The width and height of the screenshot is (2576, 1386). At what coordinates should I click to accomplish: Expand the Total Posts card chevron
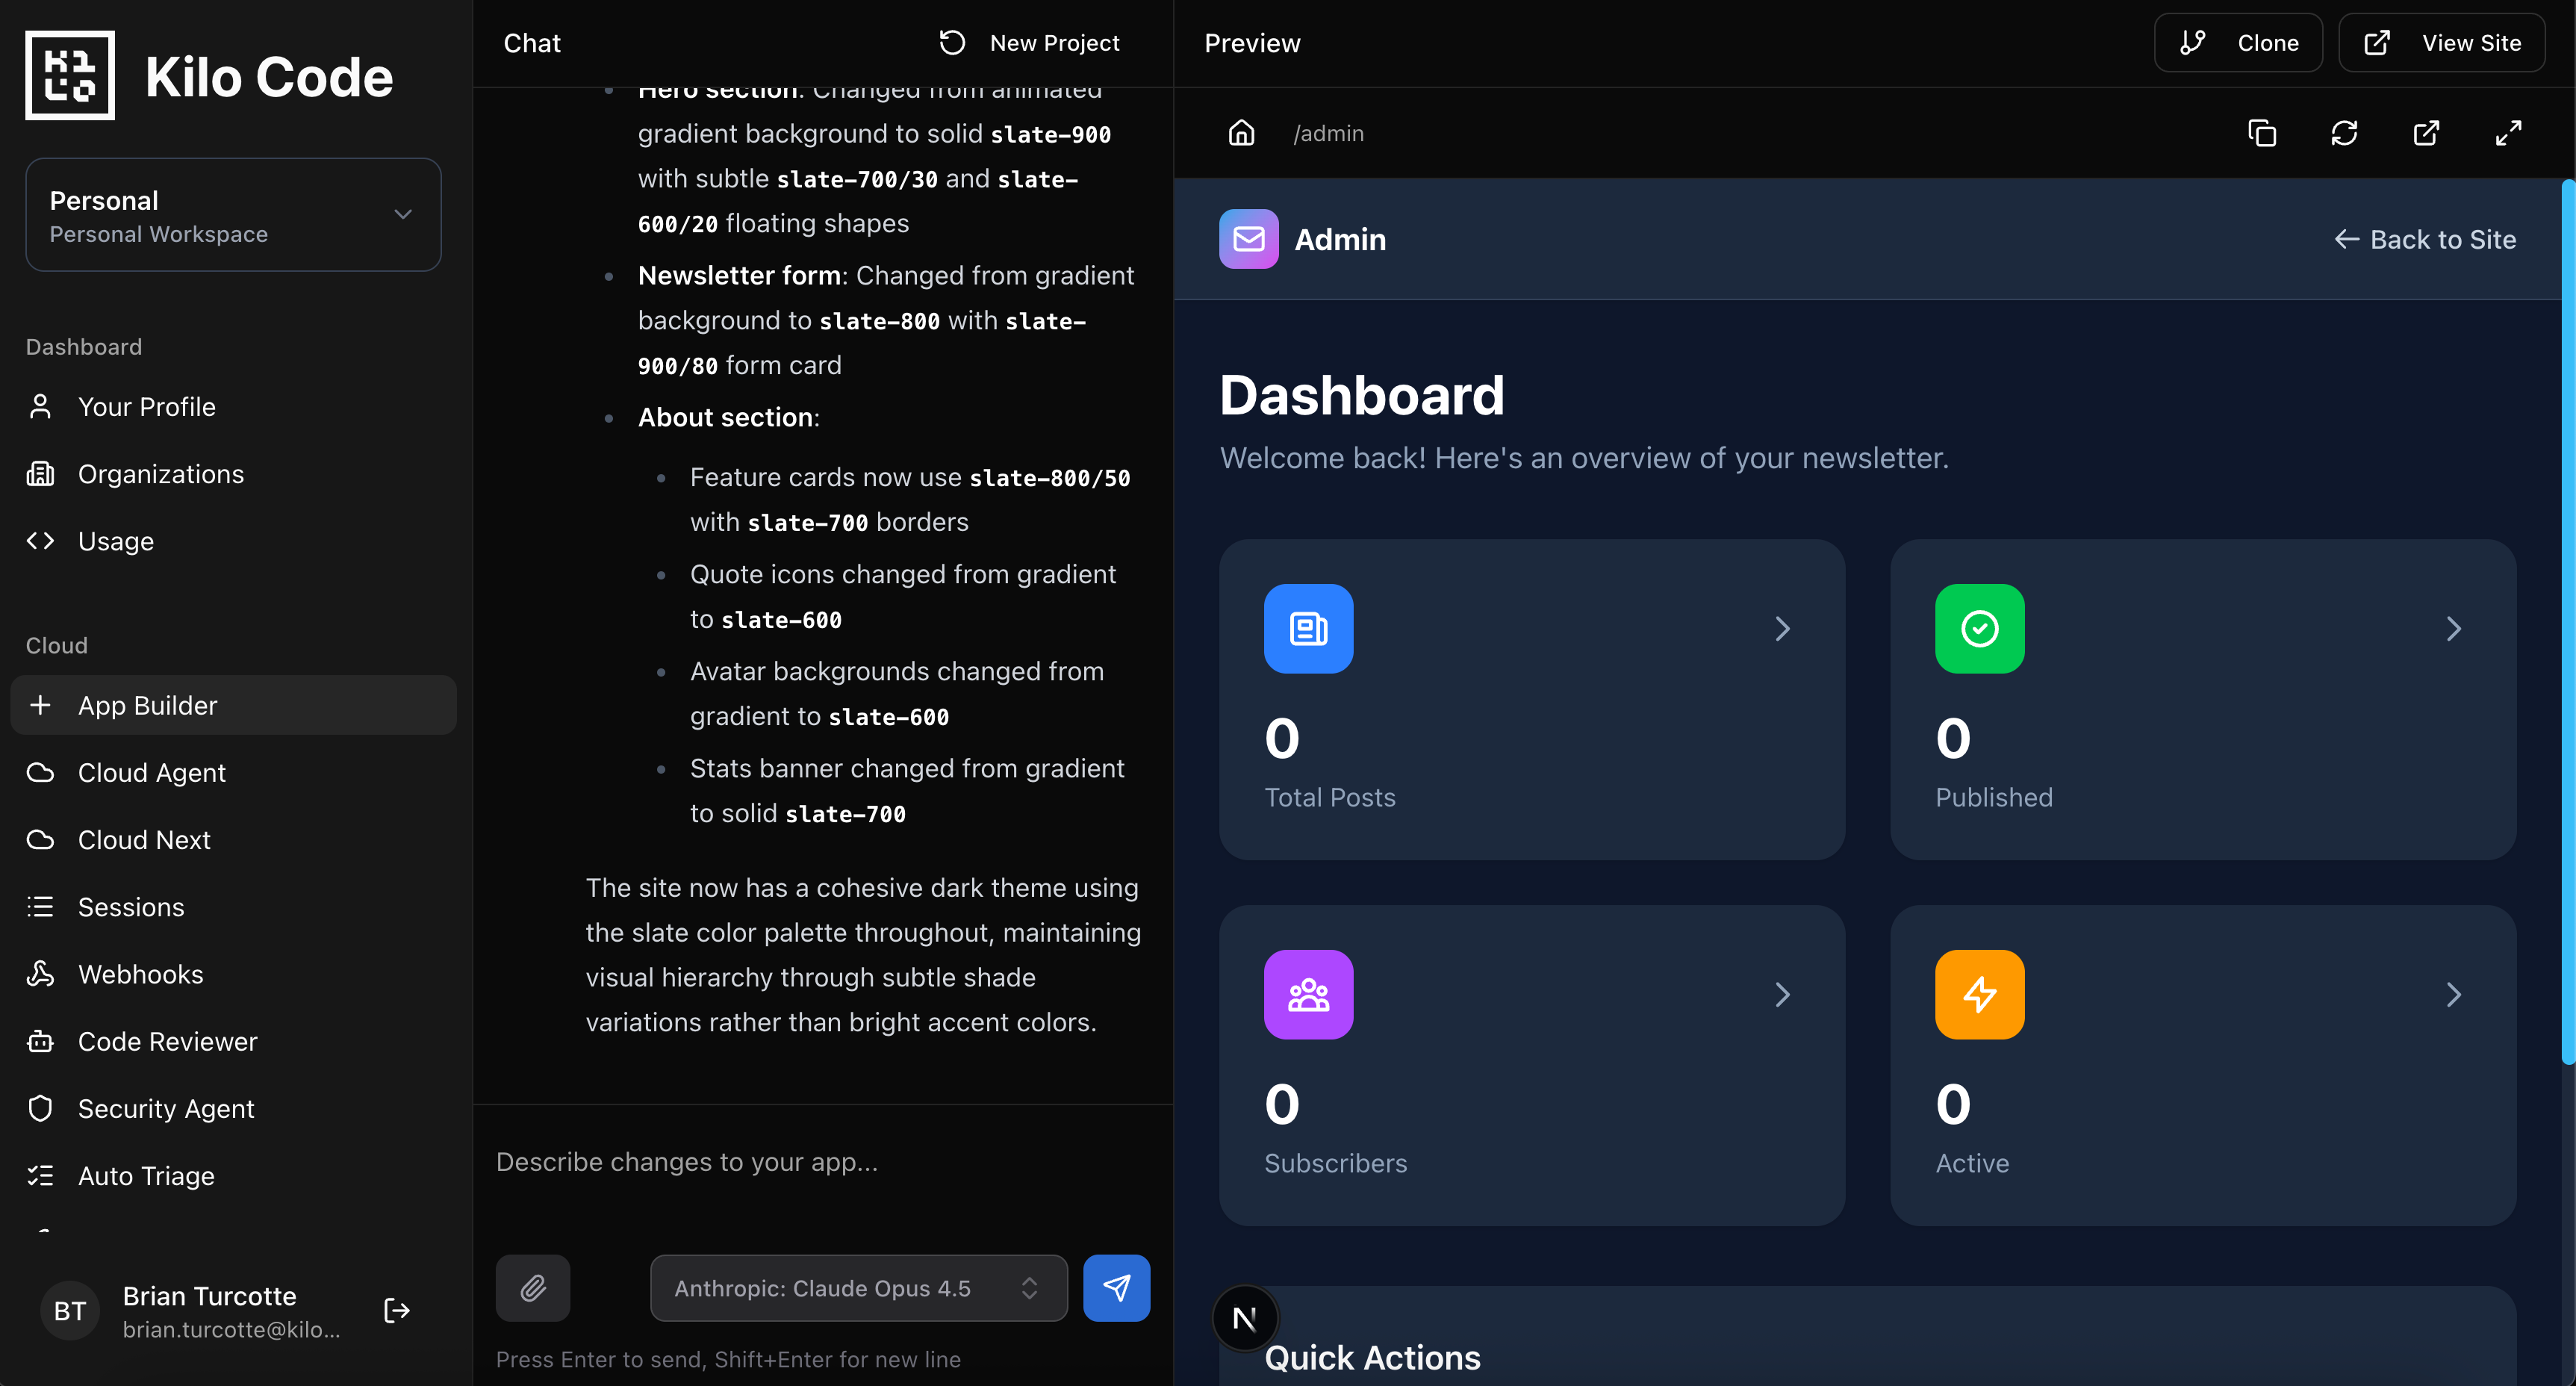[x=1782, y=629]
